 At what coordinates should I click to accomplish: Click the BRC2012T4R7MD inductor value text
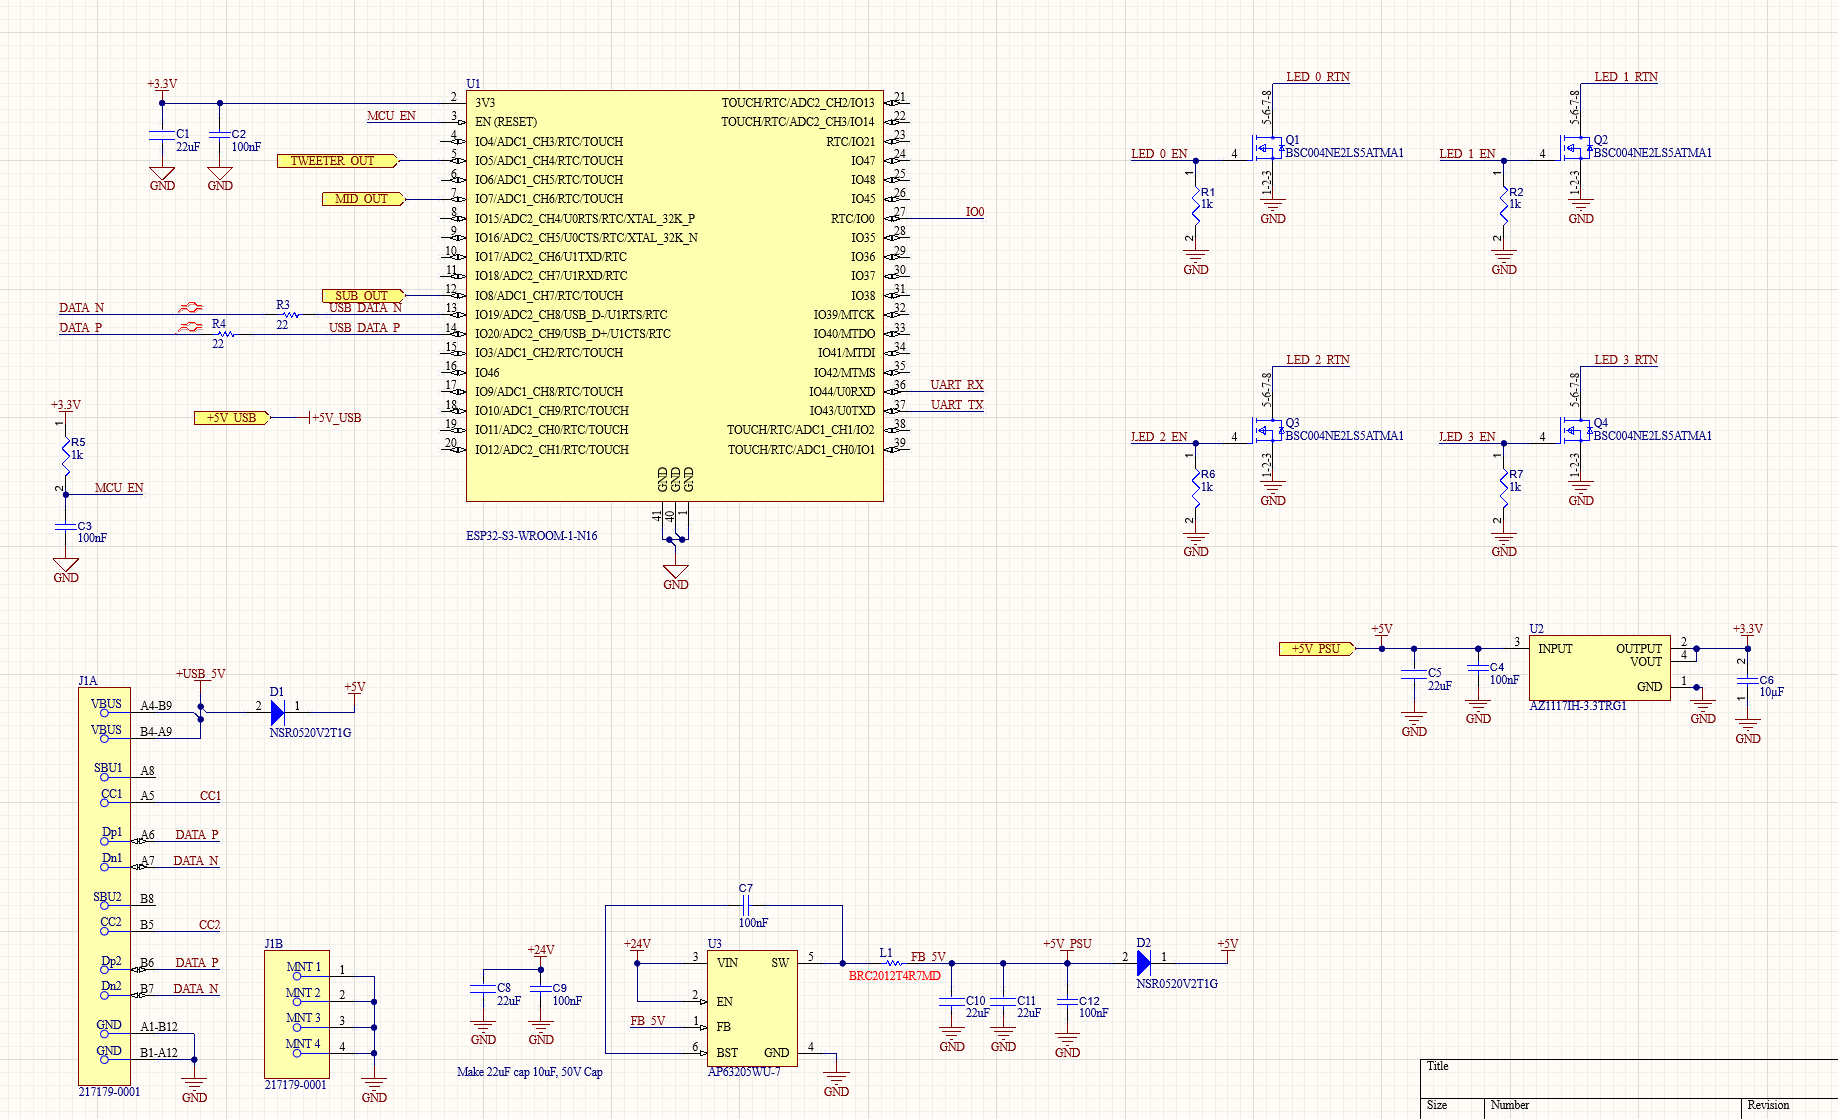pos(895,976)
